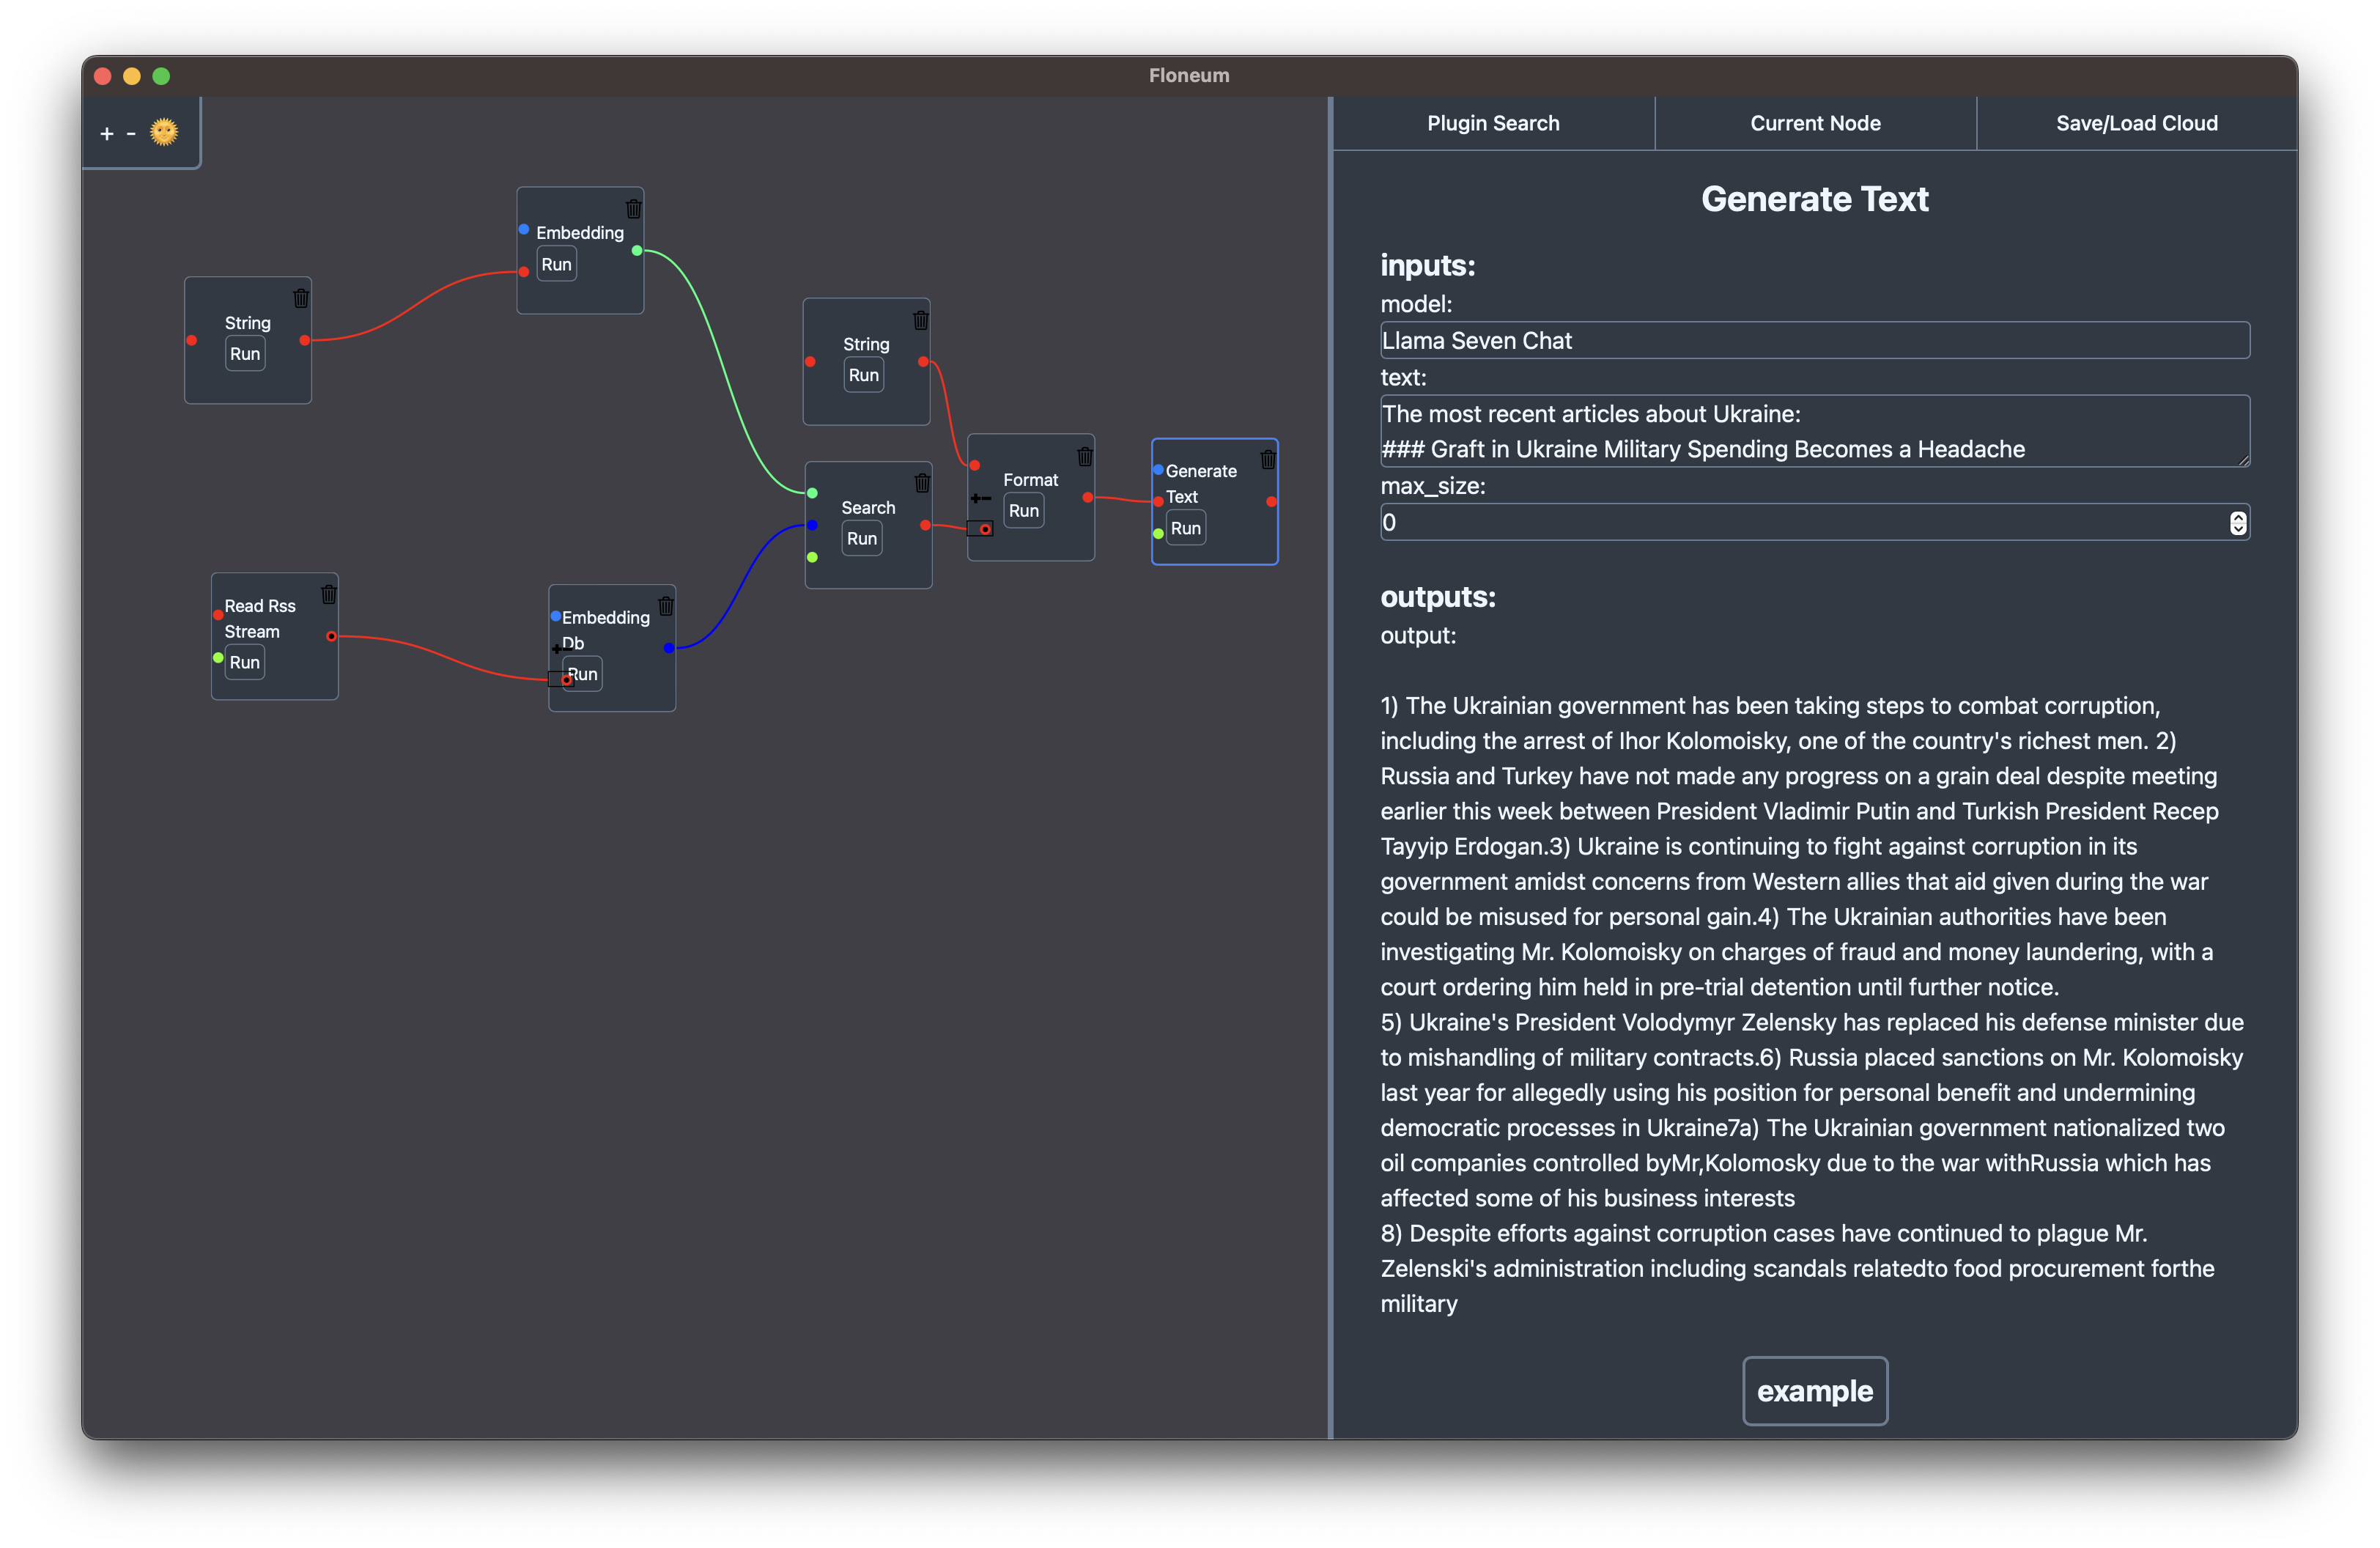Click the max_size stepper arrows

point(2238,523)
